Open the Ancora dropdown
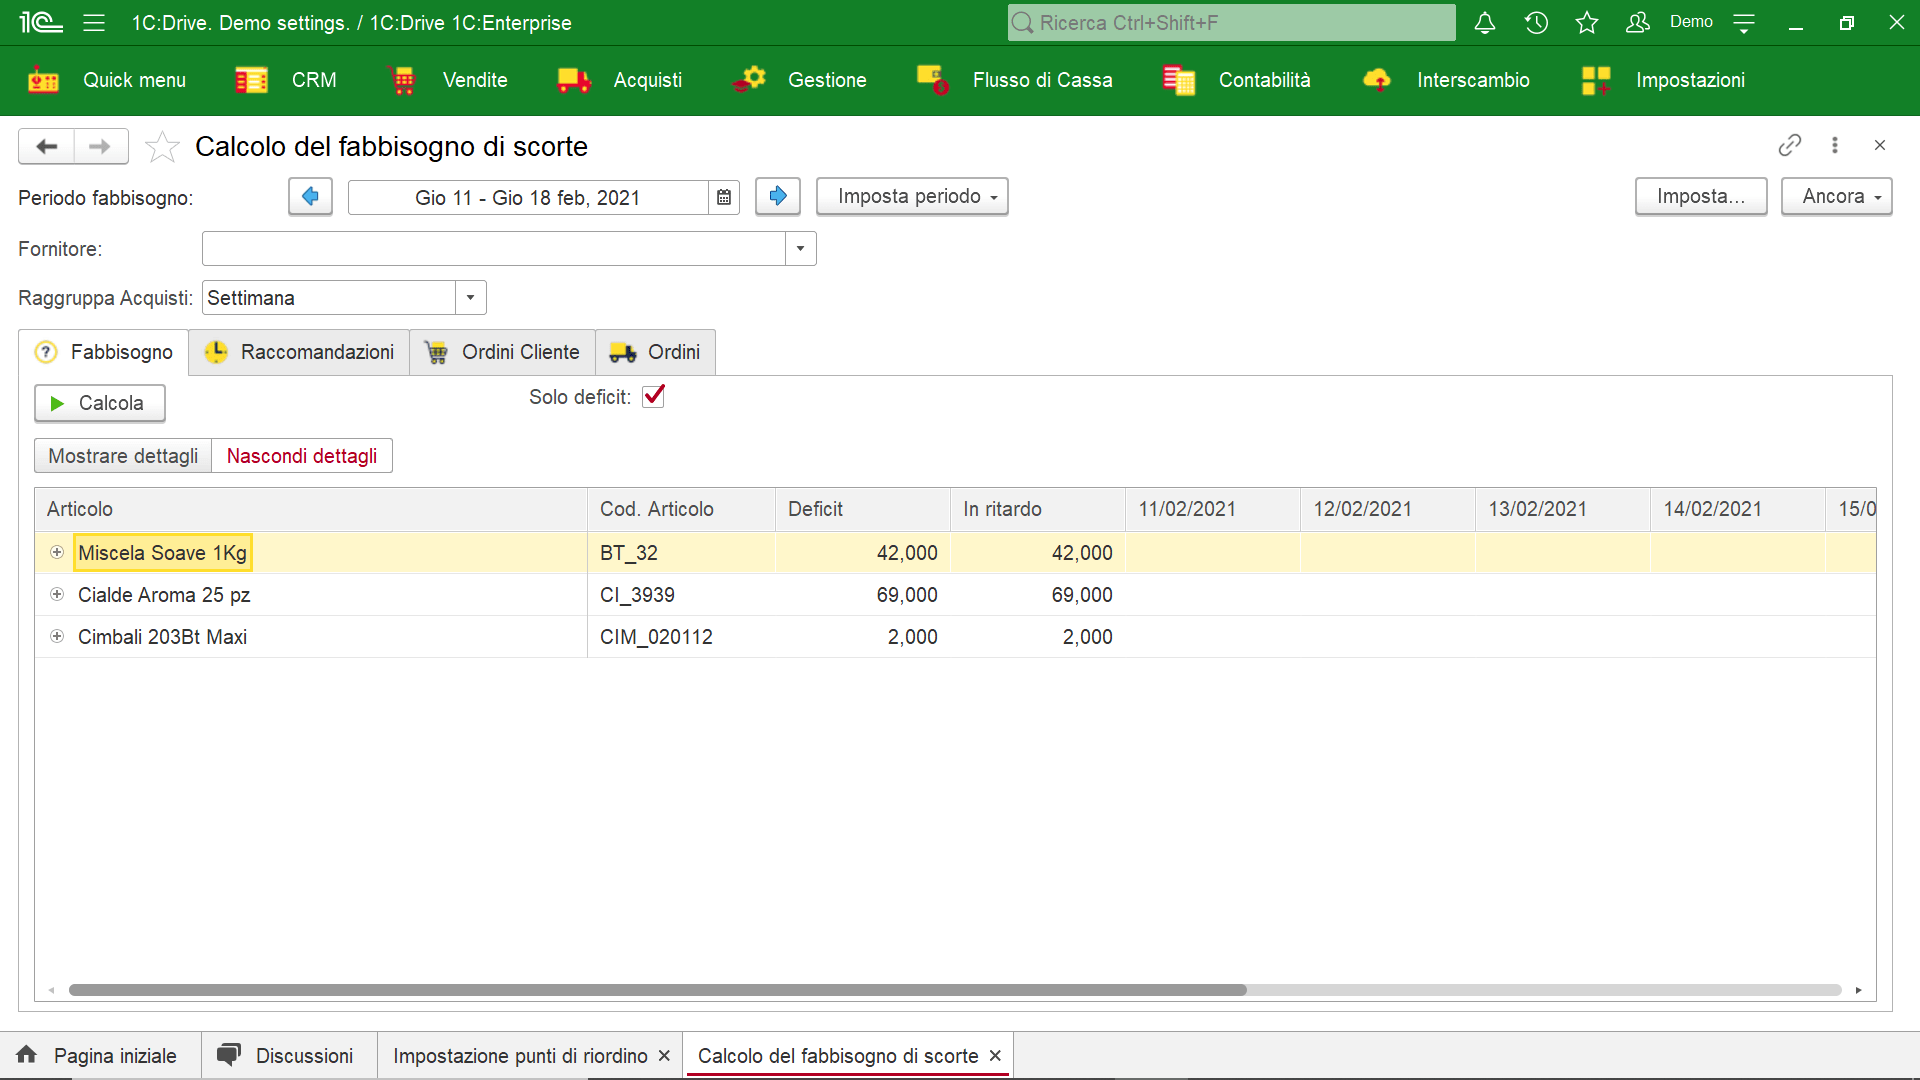The height and width of the screenshot is (1080, 1920). click(x=1836, y=196)
